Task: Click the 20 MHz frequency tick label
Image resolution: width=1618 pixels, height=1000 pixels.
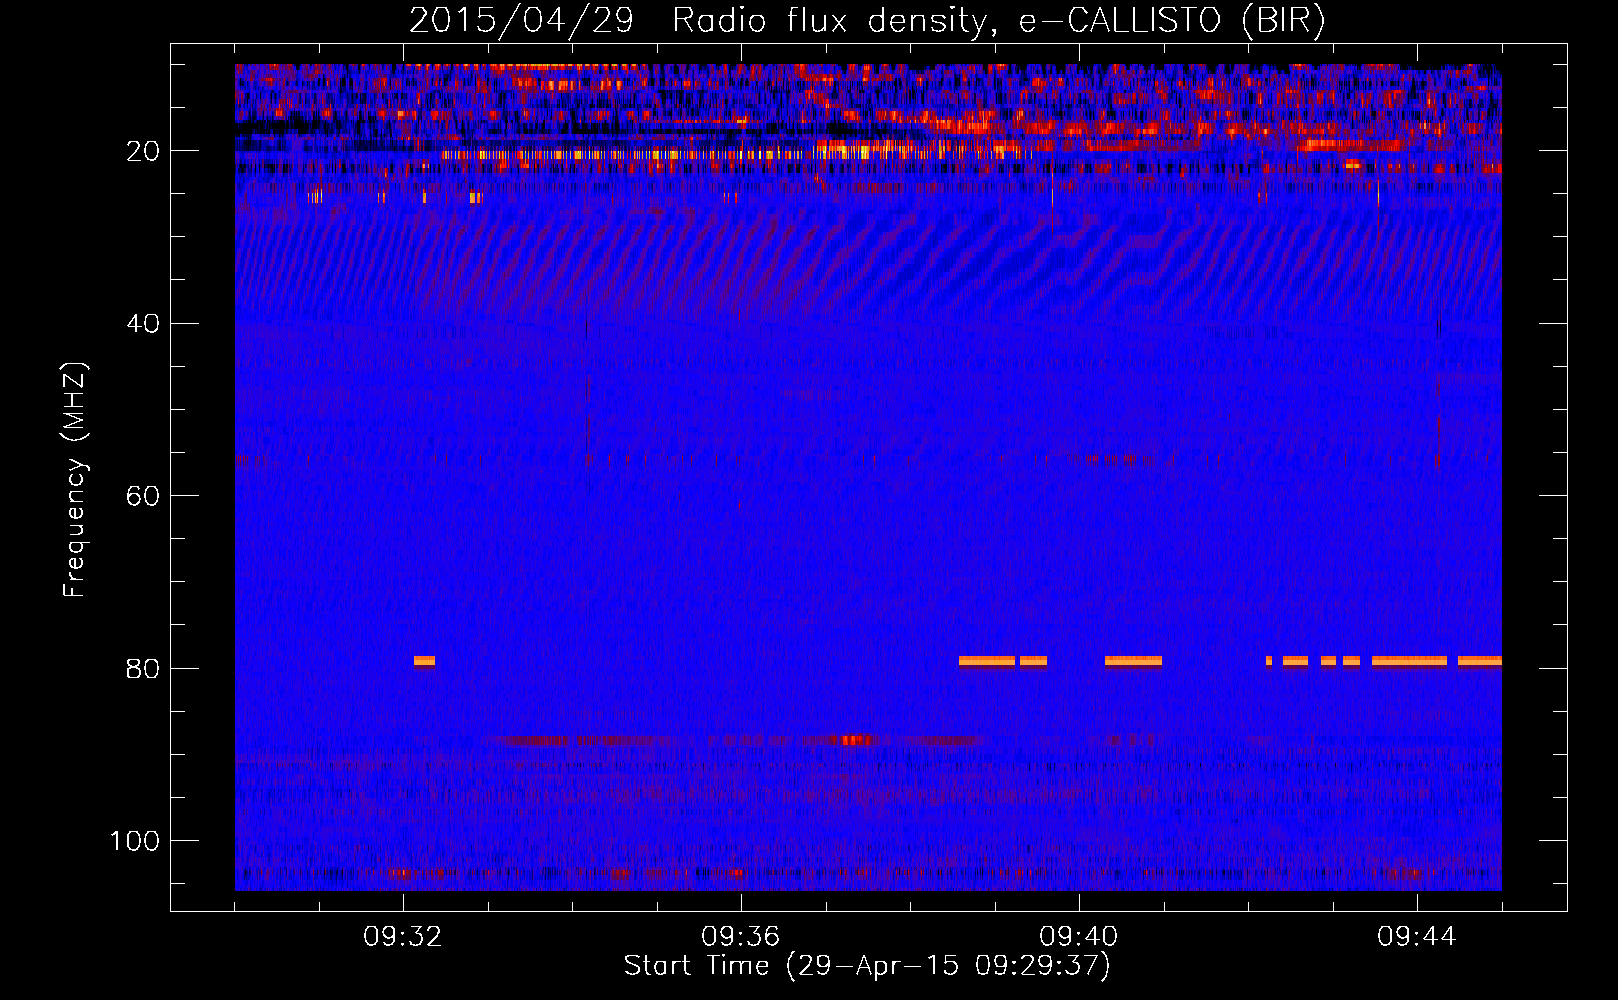Action: (143, 151)
